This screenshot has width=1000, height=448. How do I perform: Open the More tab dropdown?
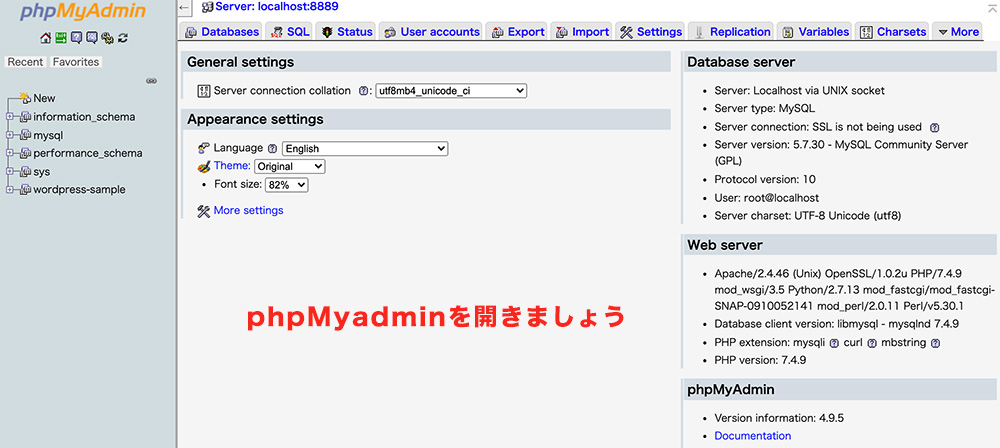[x=958, y=31]
